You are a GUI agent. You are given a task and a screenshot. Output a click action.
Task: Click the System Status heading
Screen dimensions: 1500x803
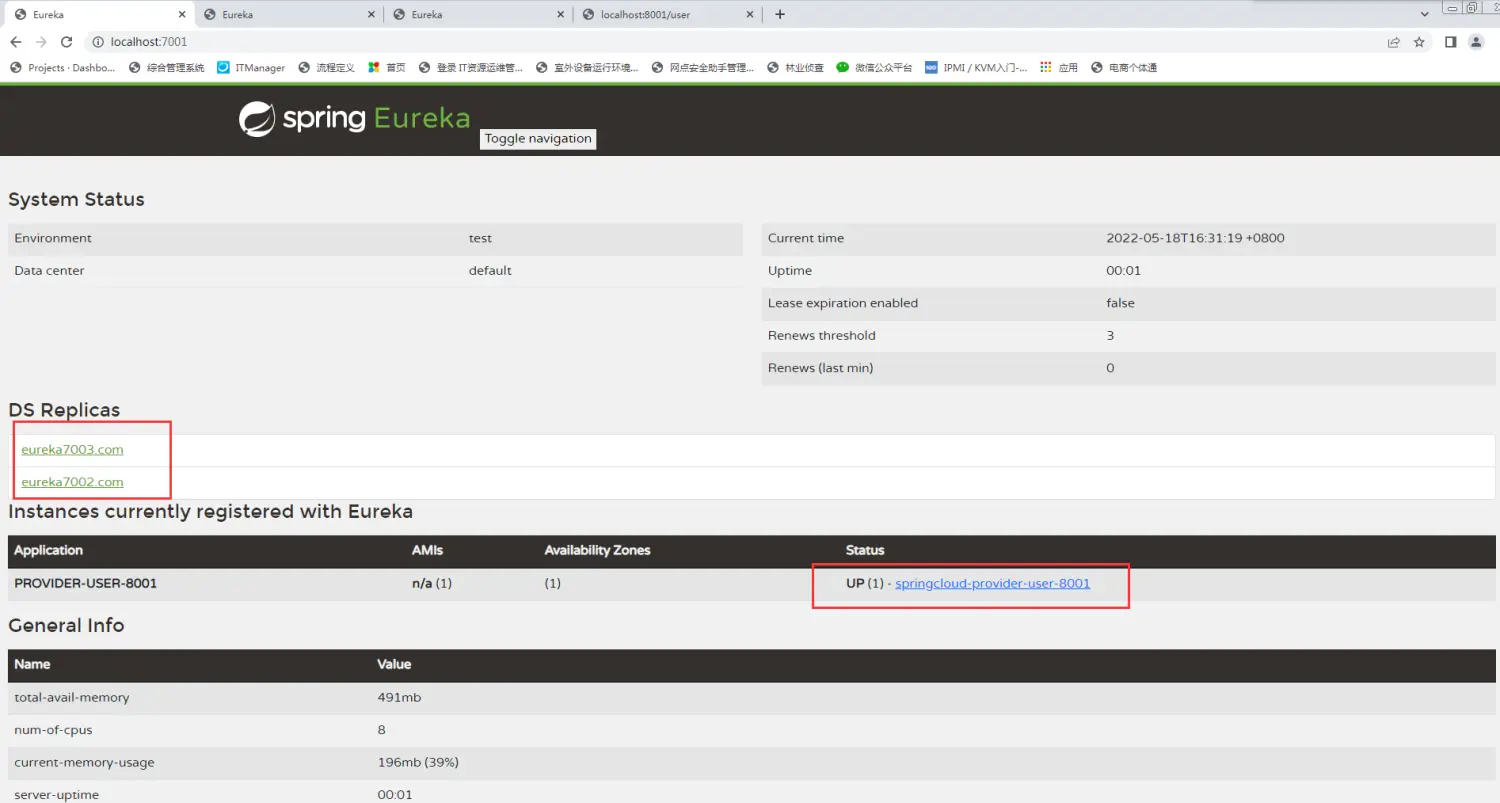pos(76,199)
